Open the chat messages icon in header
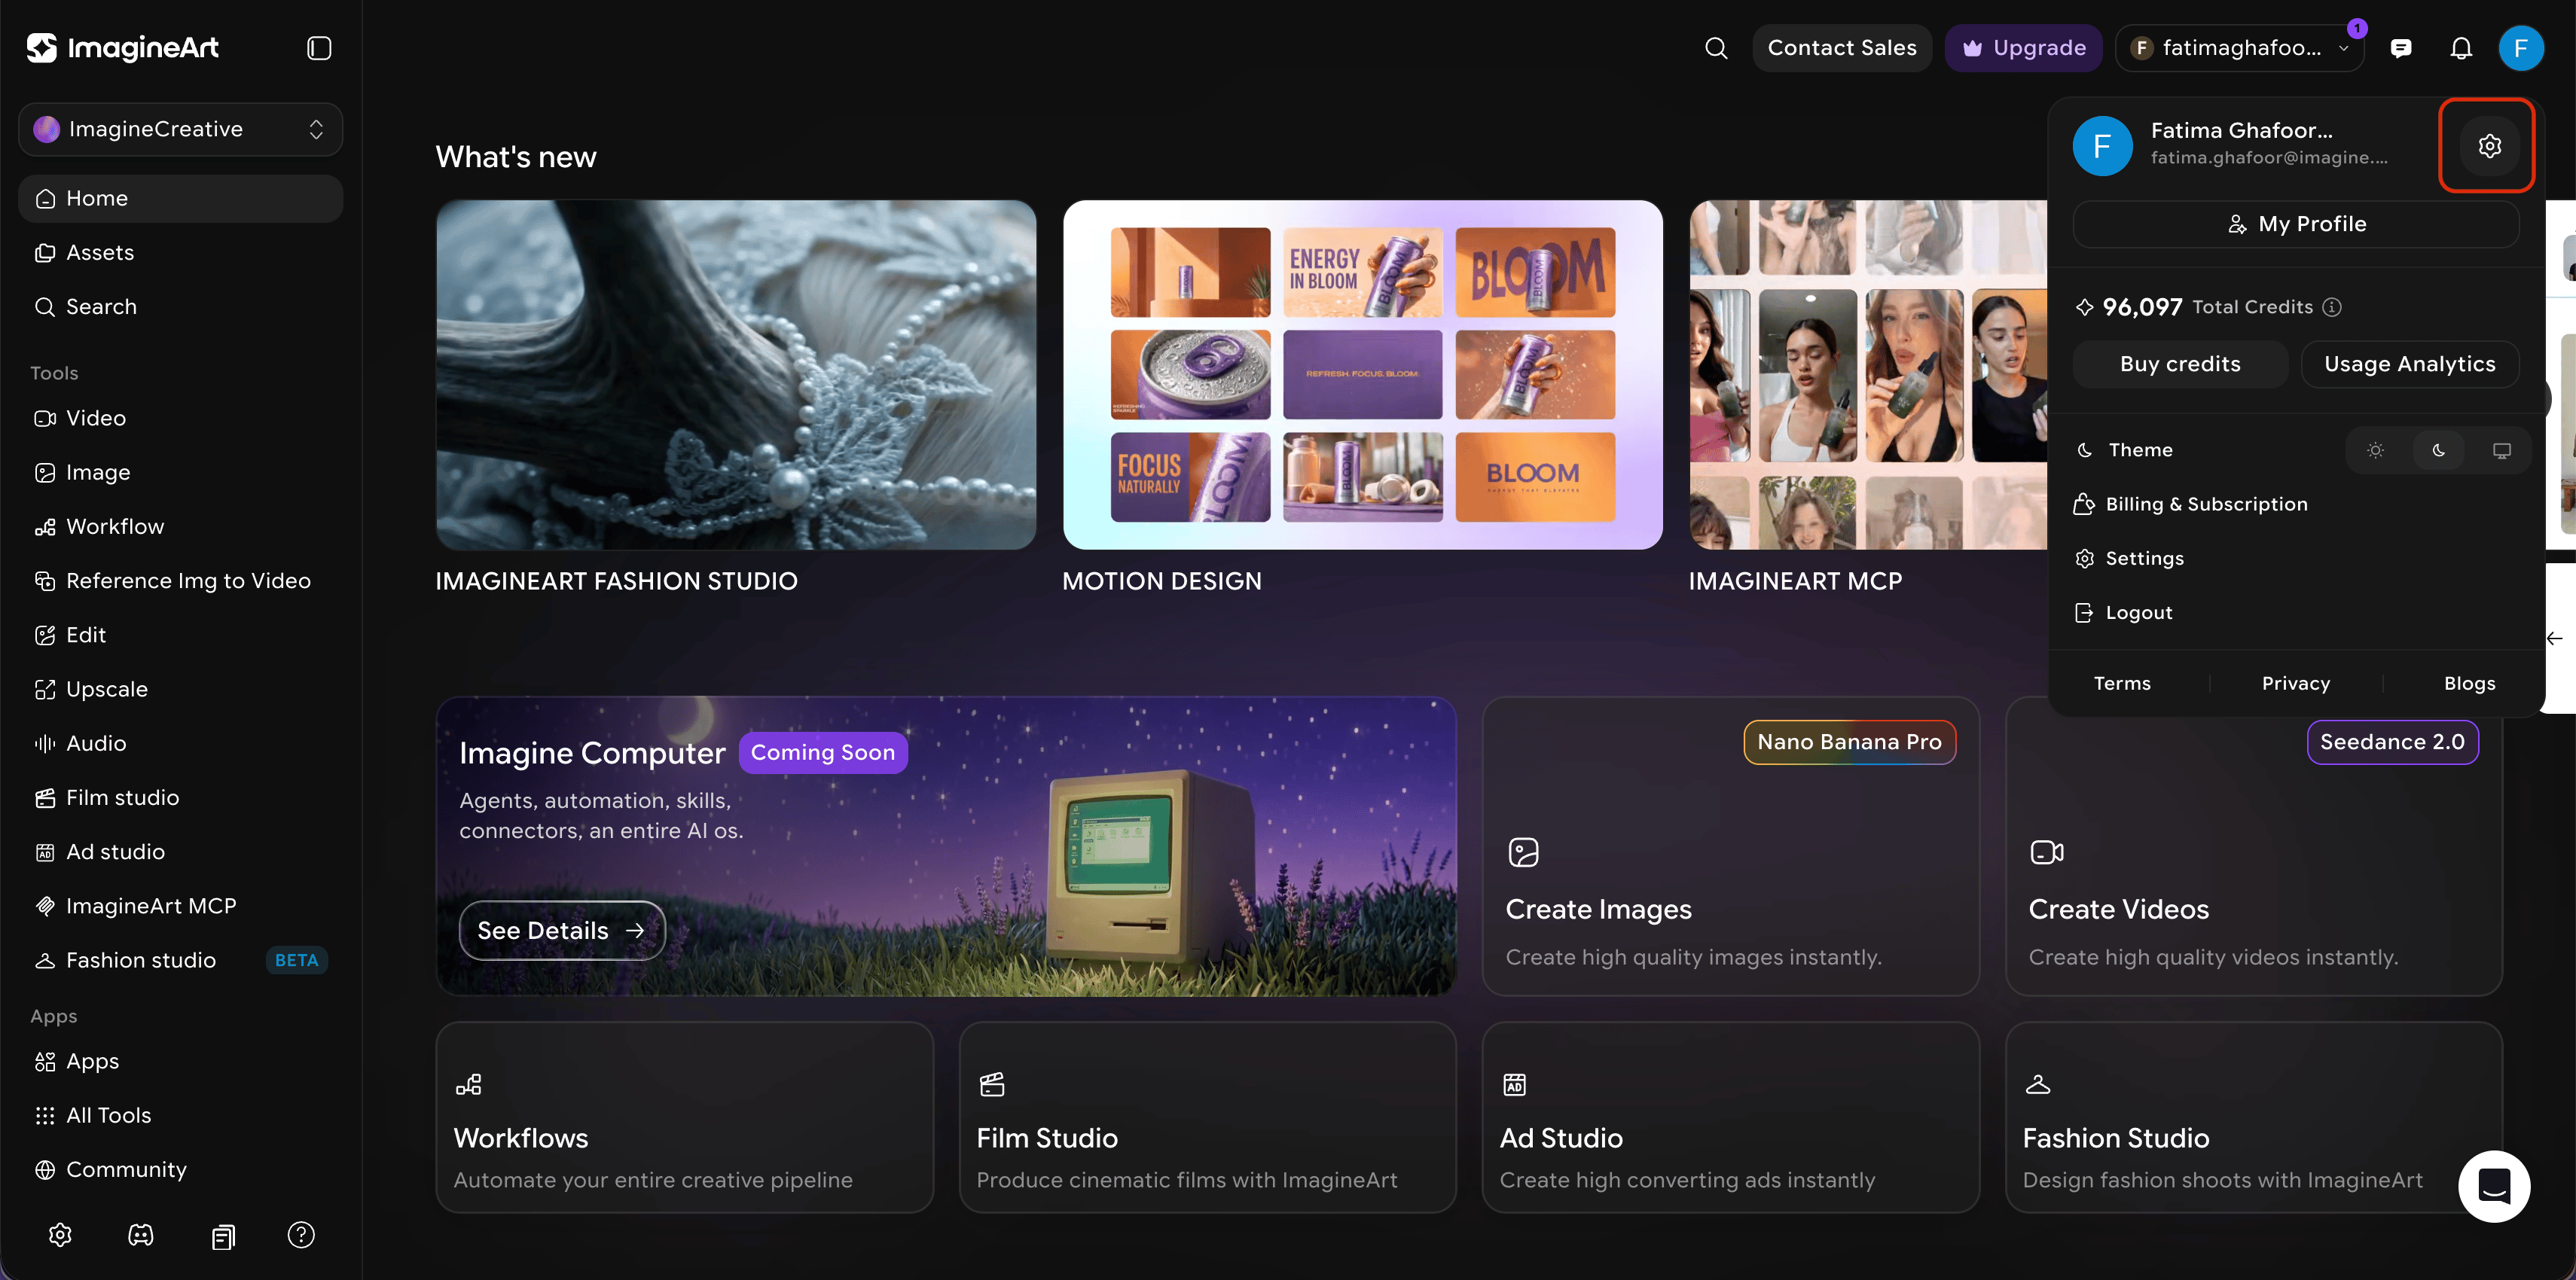The height and width of the screenshot is (1280, 2576). (x=2401, y=48)
